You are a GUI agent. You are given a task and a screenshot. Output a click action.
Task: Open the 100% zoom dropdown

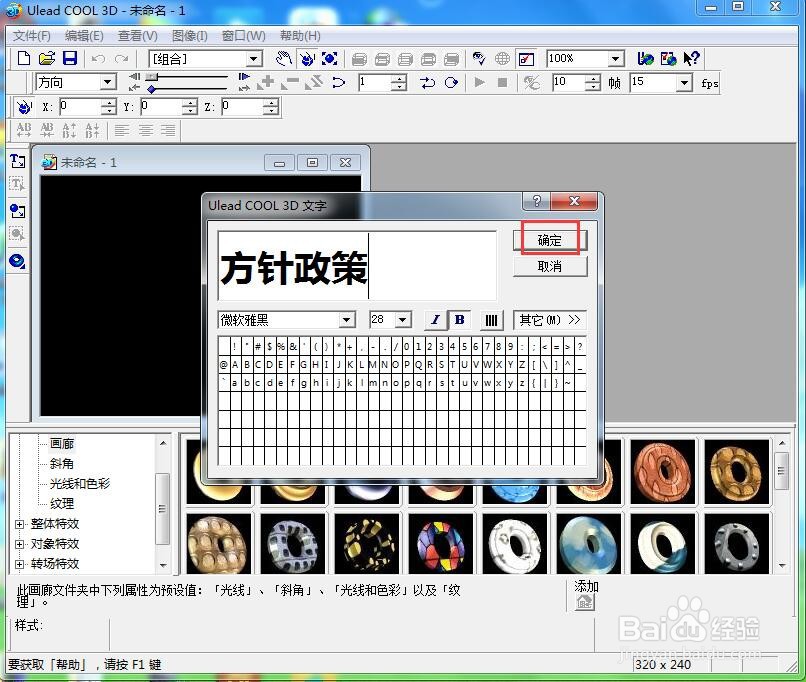click(615, 59)
